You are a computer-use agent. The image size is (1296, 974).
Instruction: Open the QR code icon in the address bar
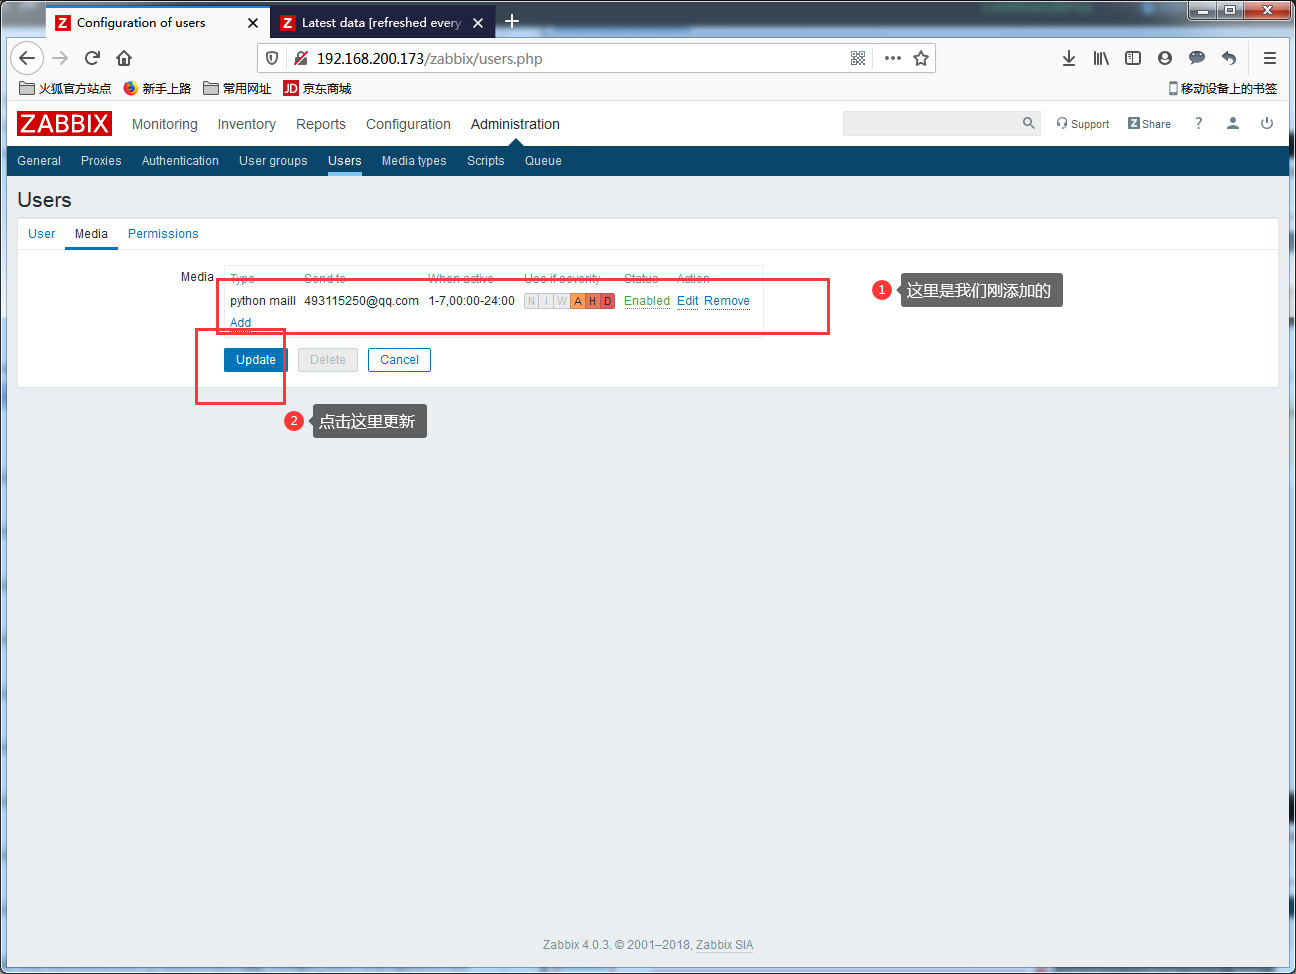click(x=858, y=58)
